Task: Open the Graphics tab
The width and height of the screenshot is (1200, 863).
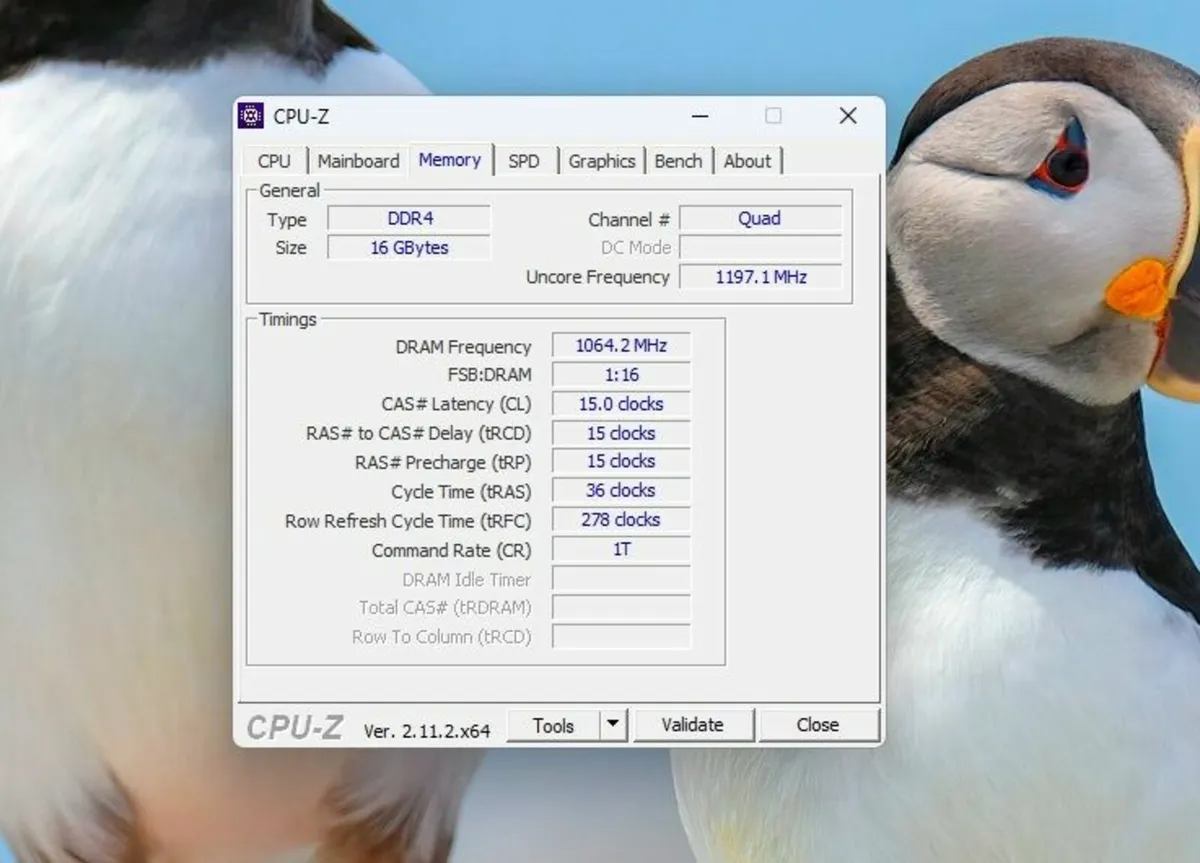Action: [x=602, y=161]
